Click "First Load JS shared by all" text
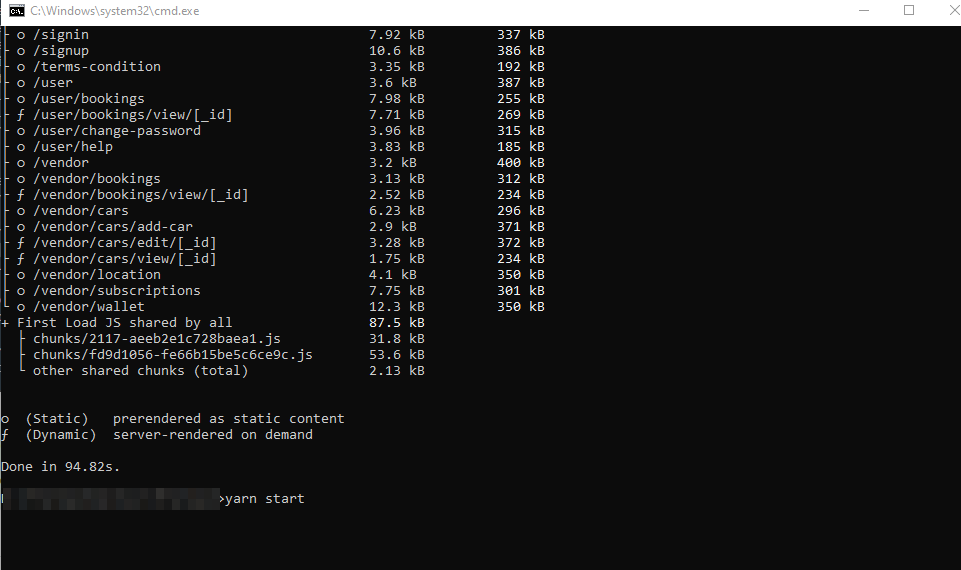Screen dimensions: 961x570 pyautogui.click(x=124, y=323)
